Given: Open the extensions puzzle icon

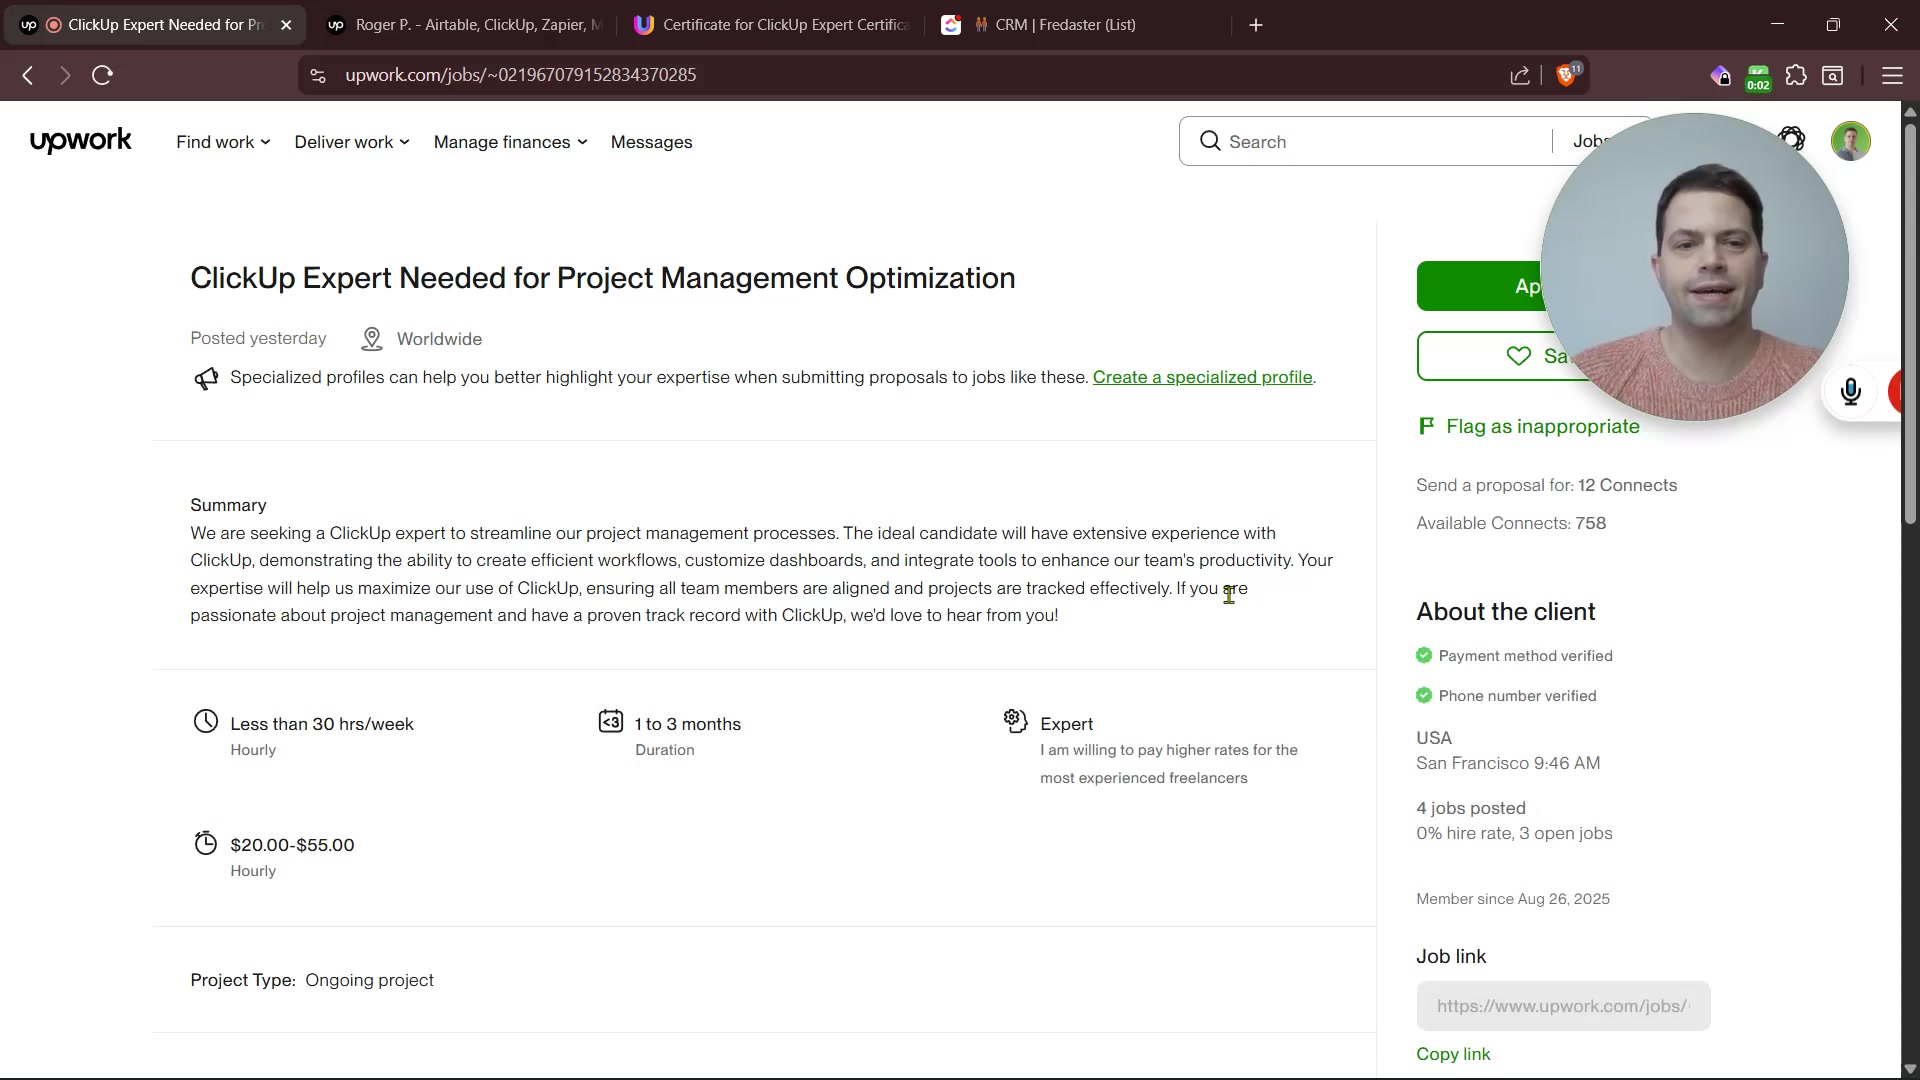Looking at the screenshot, I should click(1797, 76).
